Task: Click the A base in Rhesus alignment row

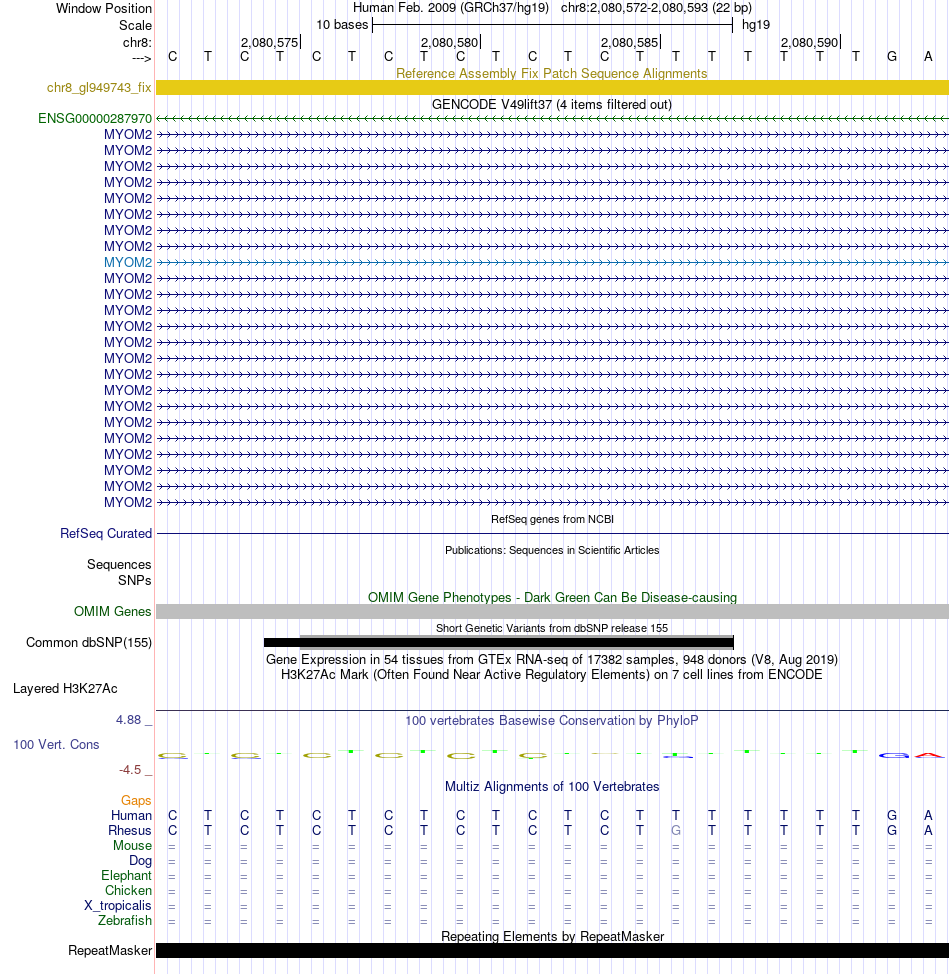Action: click(928, 831)
